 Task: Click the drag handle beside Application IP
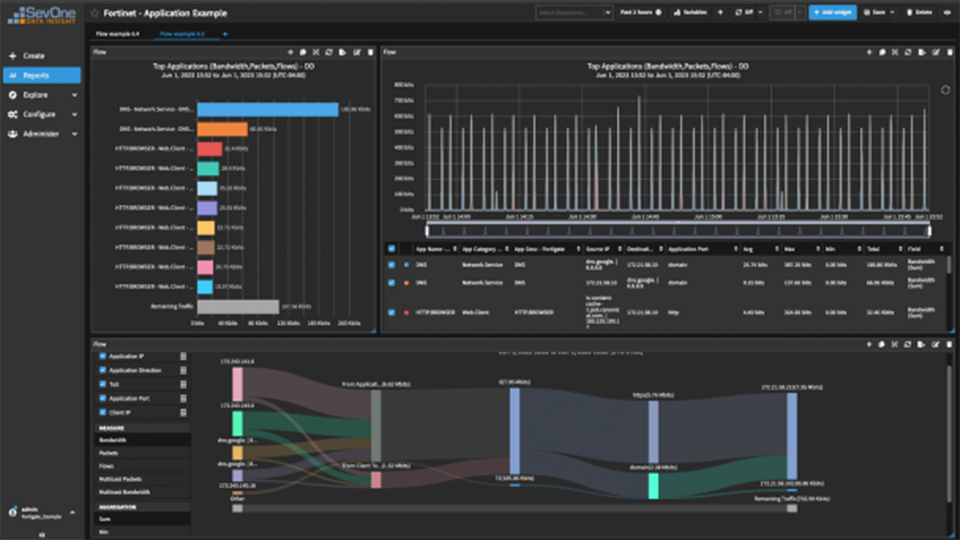tap(183, 356)
